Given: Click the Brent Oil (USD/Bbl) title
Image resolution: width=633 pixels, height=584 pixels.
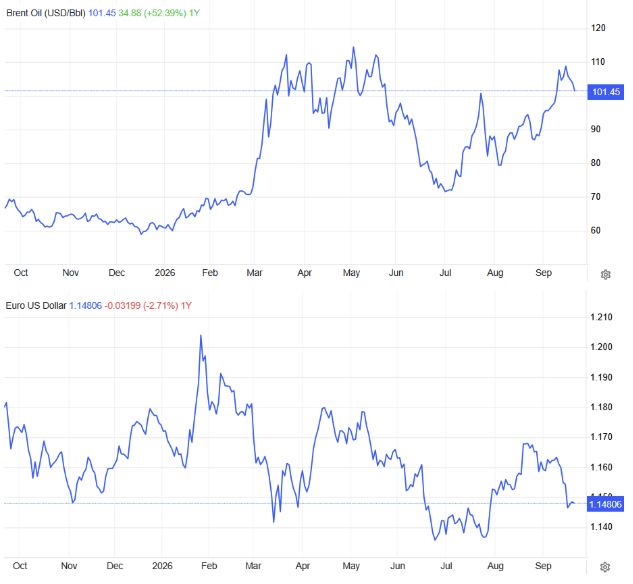Looking at the screenshot, I should pos(46,13).
